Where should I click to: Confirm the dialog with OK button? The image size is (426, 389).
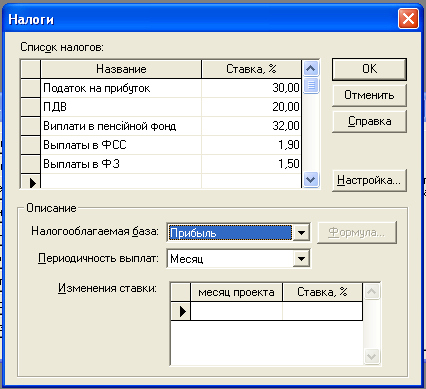[x=369, y=69]
